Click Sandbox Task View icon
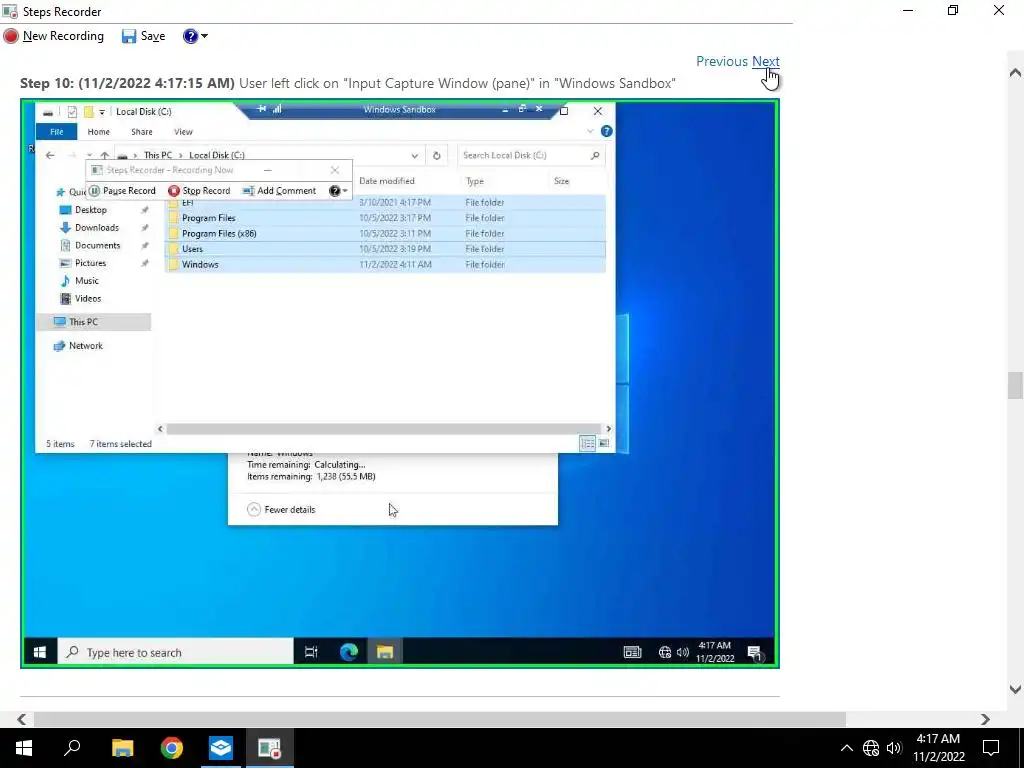Screen dimensions: 1024x768 [312, 652]
